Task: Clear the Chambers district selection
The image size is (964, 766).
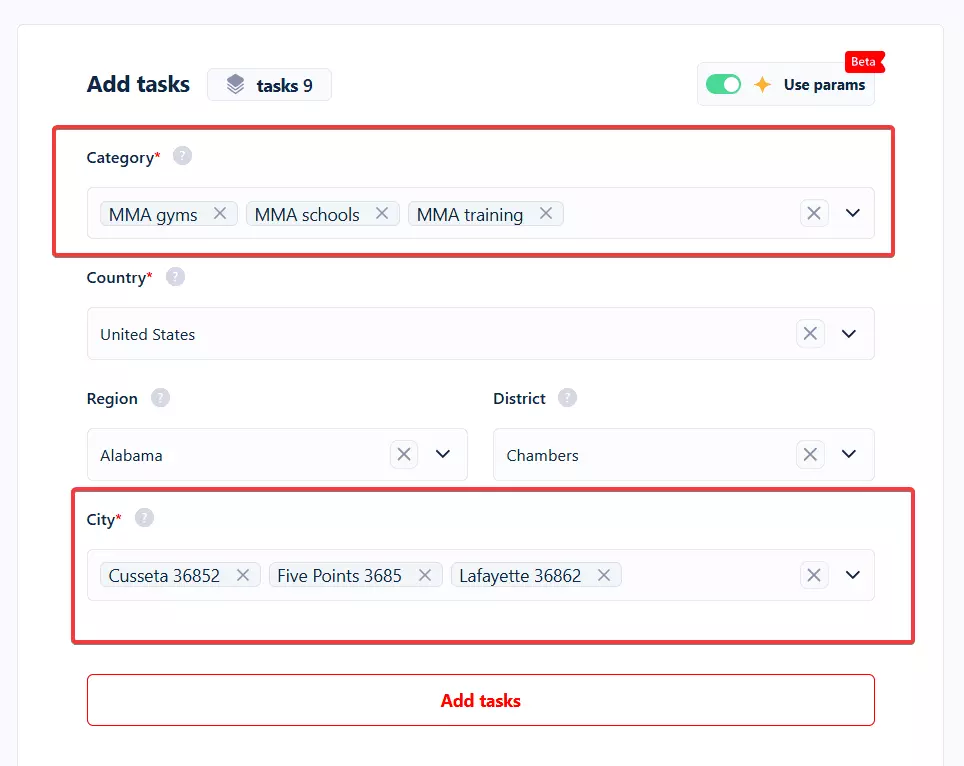Action: click(810, 454)
